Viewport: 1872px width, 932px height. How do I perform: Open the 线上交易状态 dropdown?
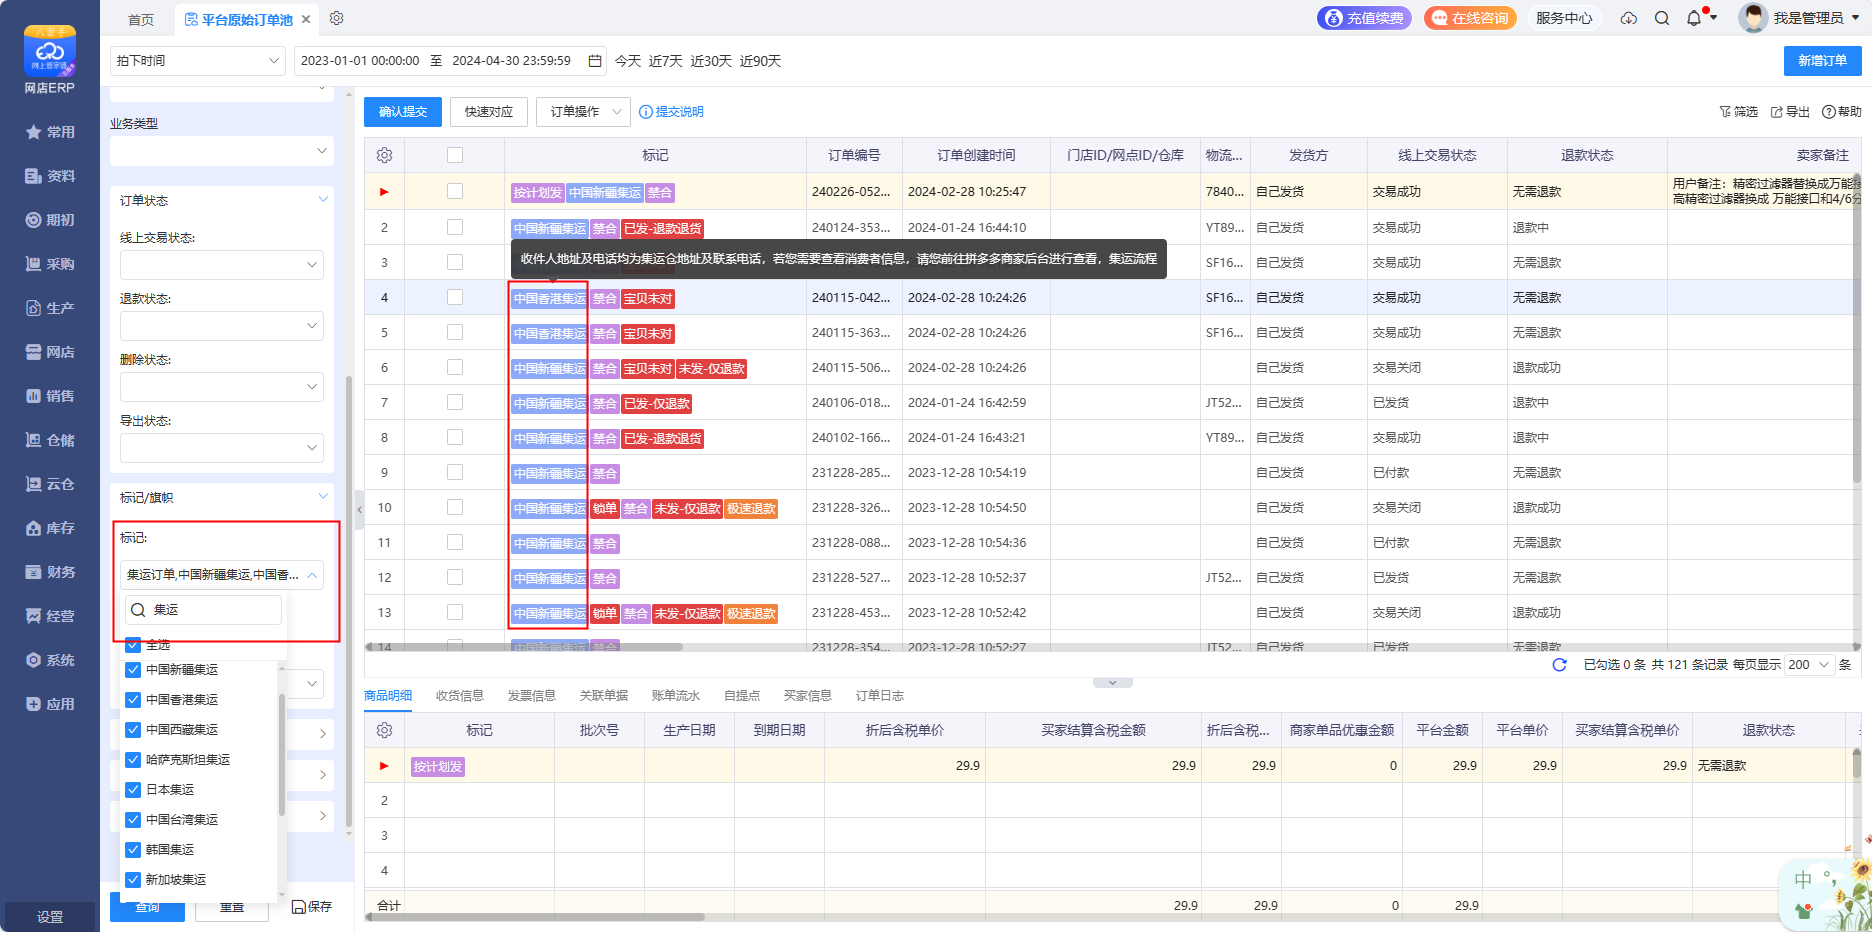(222, 265)
